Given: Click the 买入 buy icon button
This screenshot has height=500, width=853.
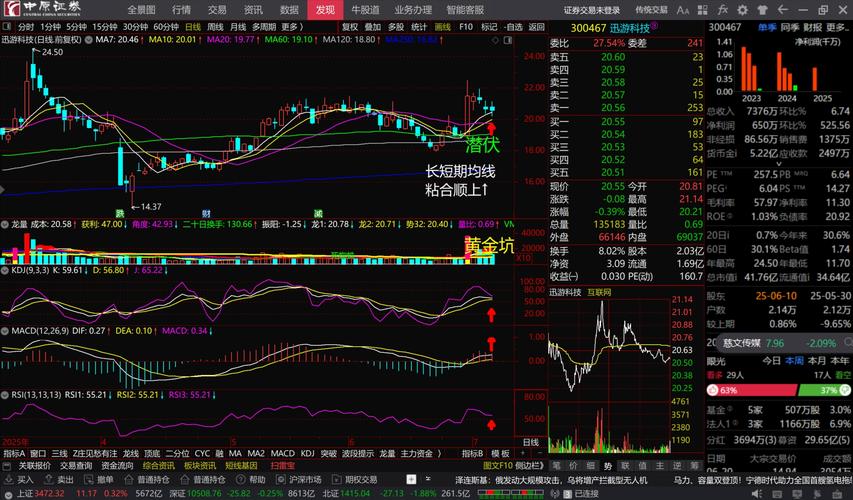Looking at the screenshot, I should click(x=18, y=479).
